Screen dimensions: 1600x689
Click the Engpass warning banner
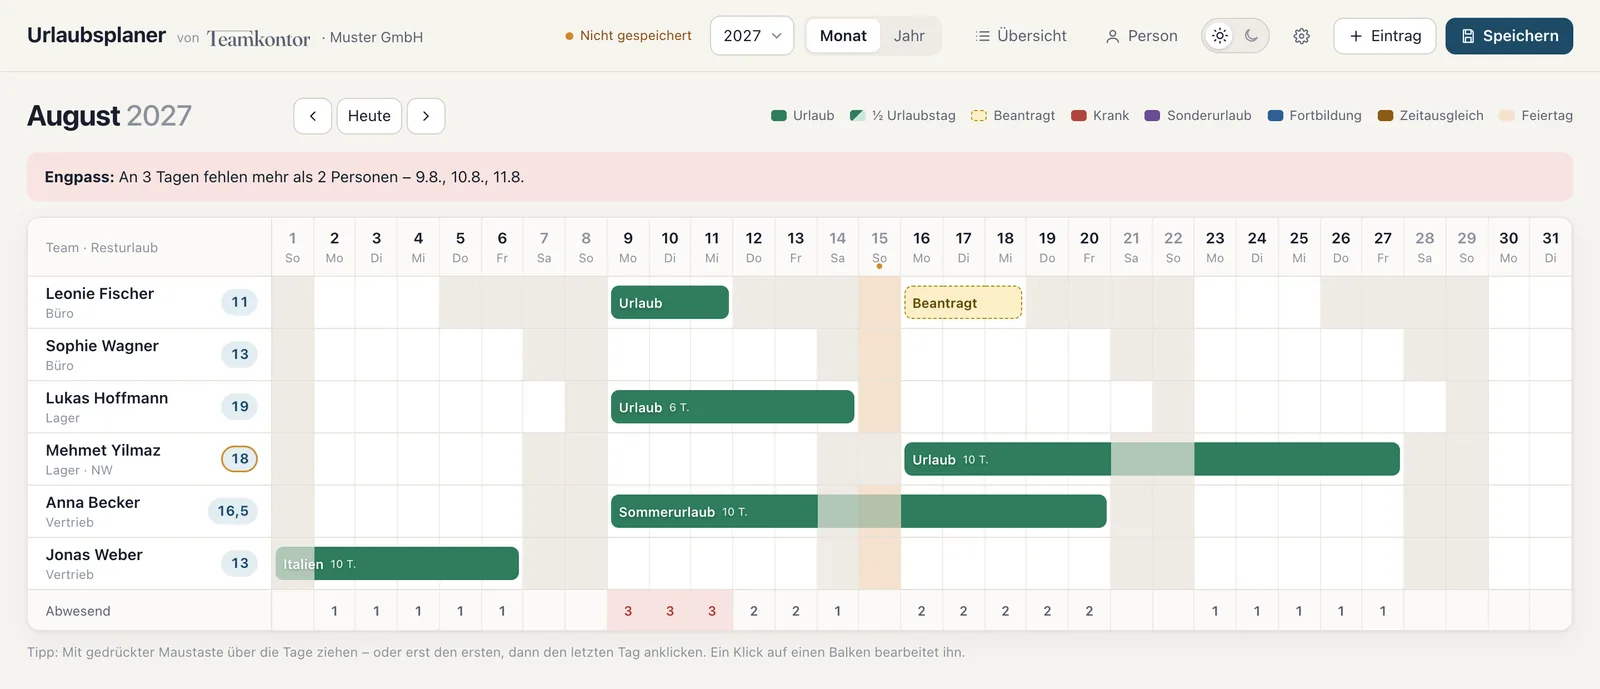click(x=800, y=177)
